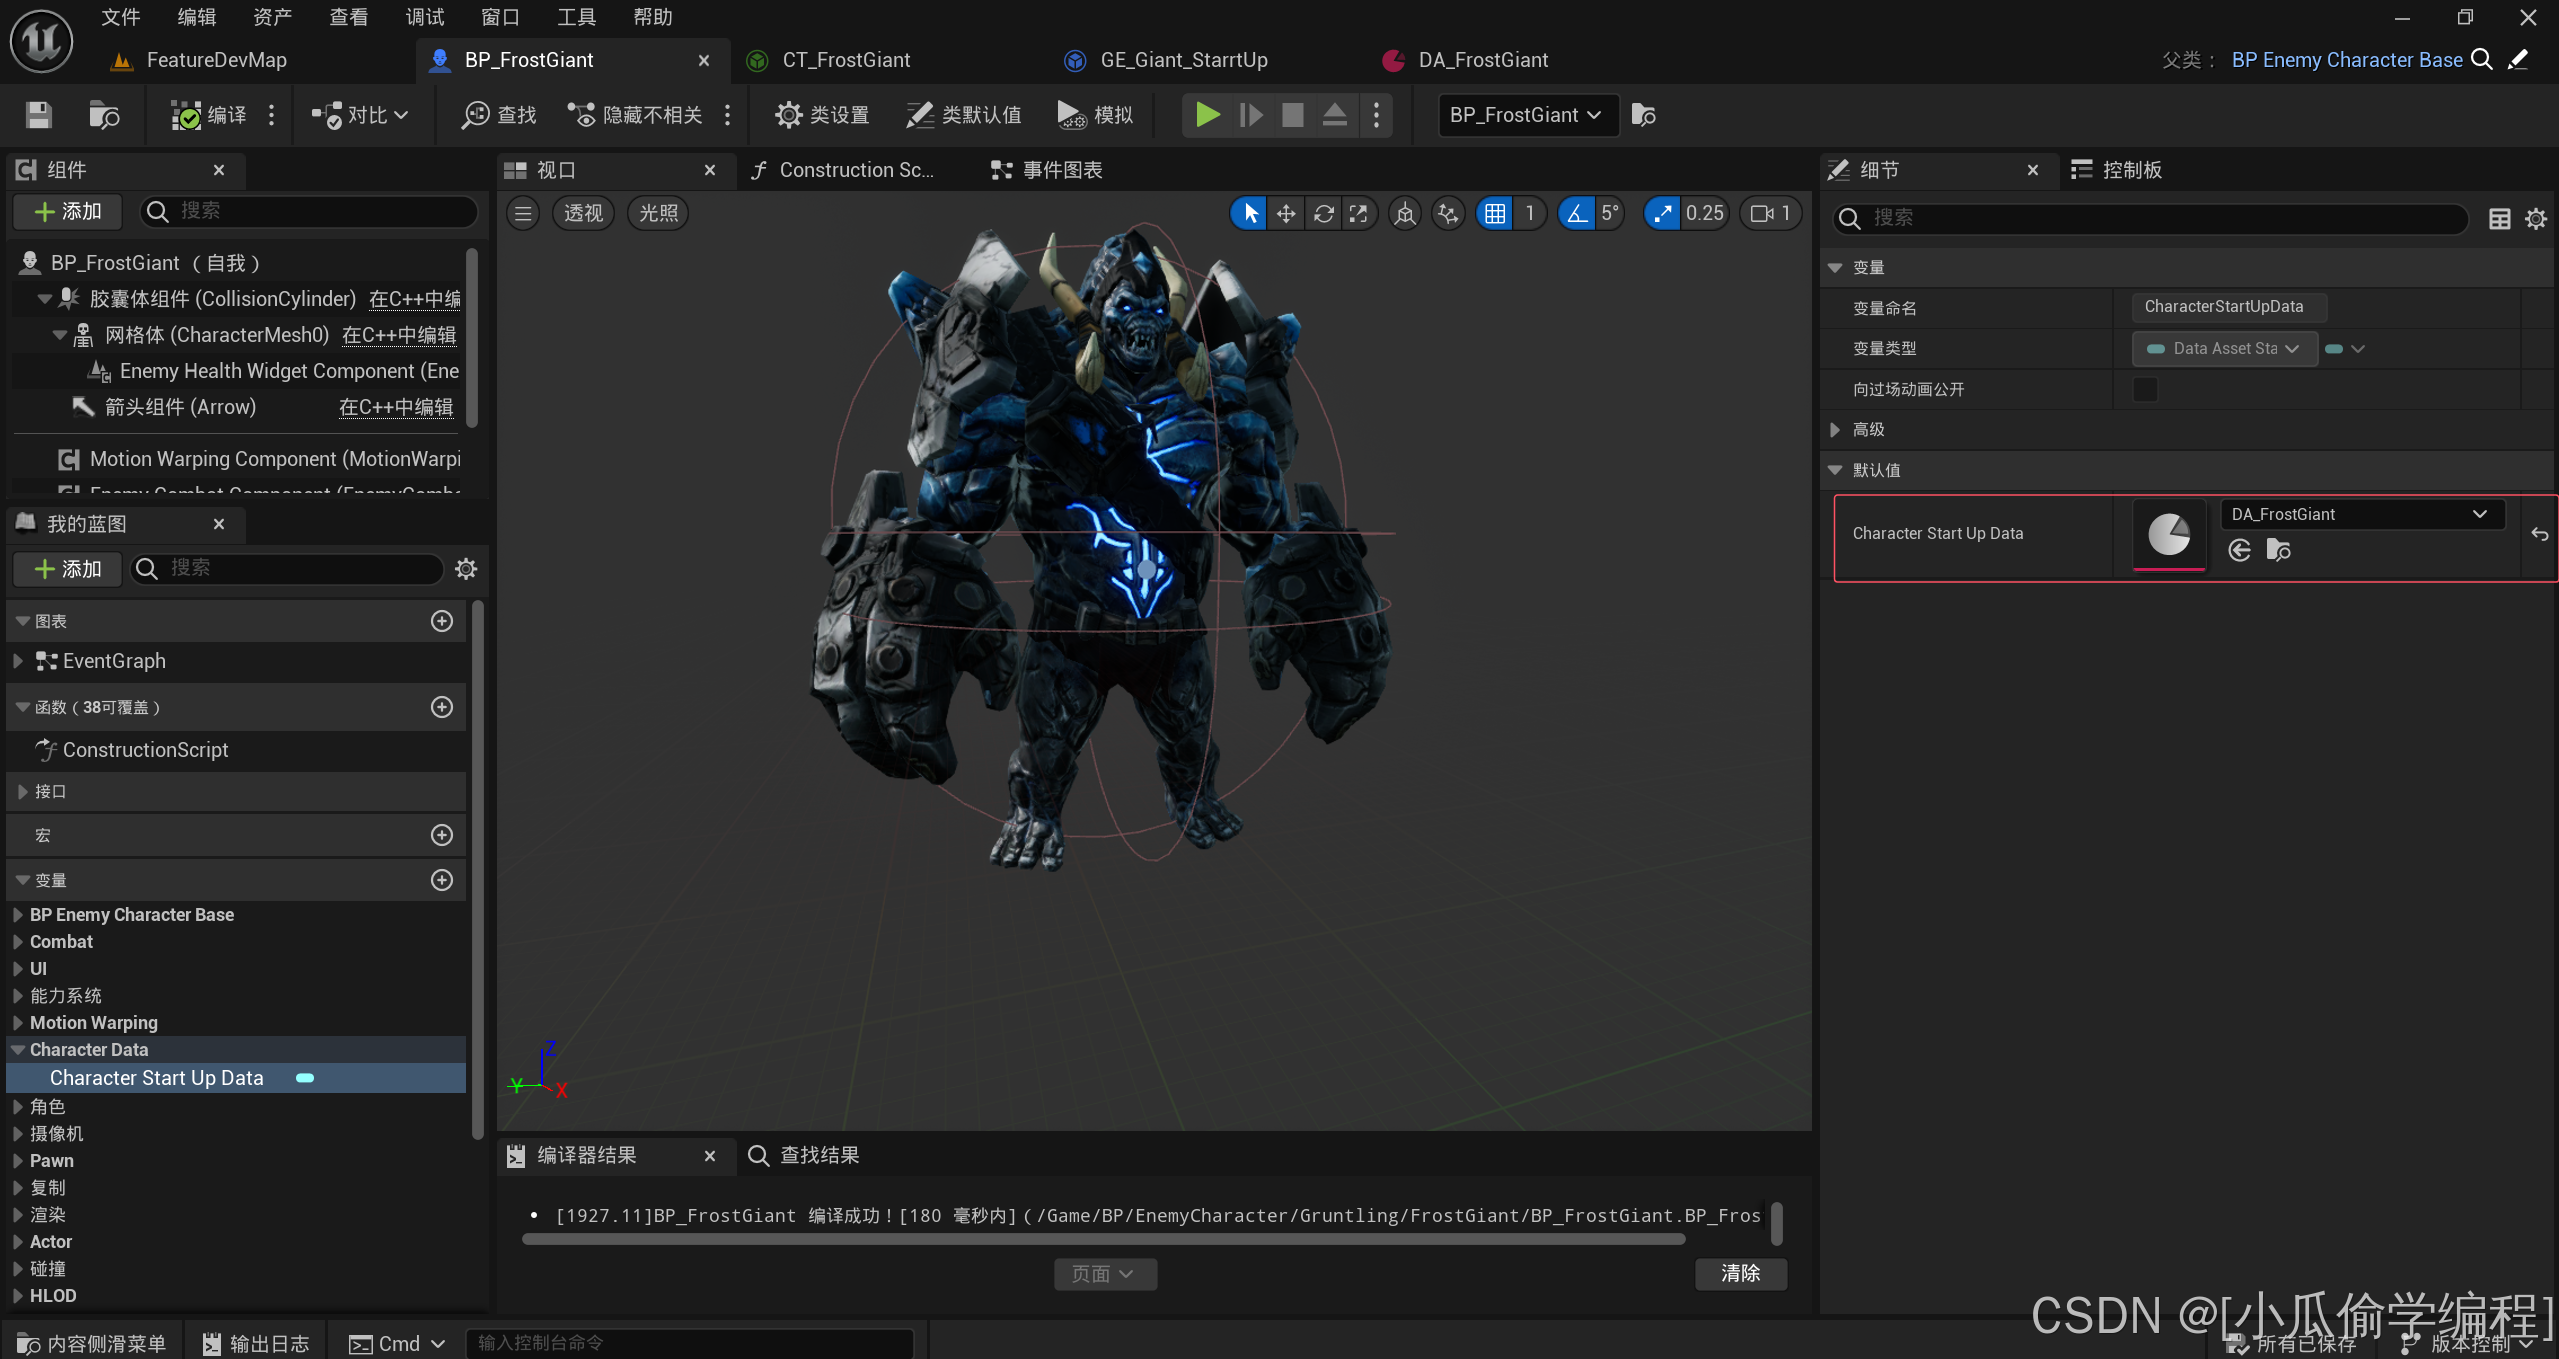Compile the blueprint
Screen dimensions: 2559x1359
[x=208, y=115]
